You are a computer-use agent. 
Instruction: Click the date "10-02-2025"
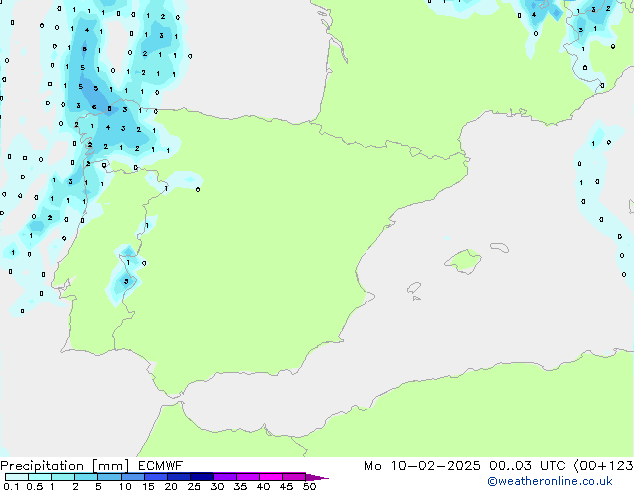pos(435,465)
